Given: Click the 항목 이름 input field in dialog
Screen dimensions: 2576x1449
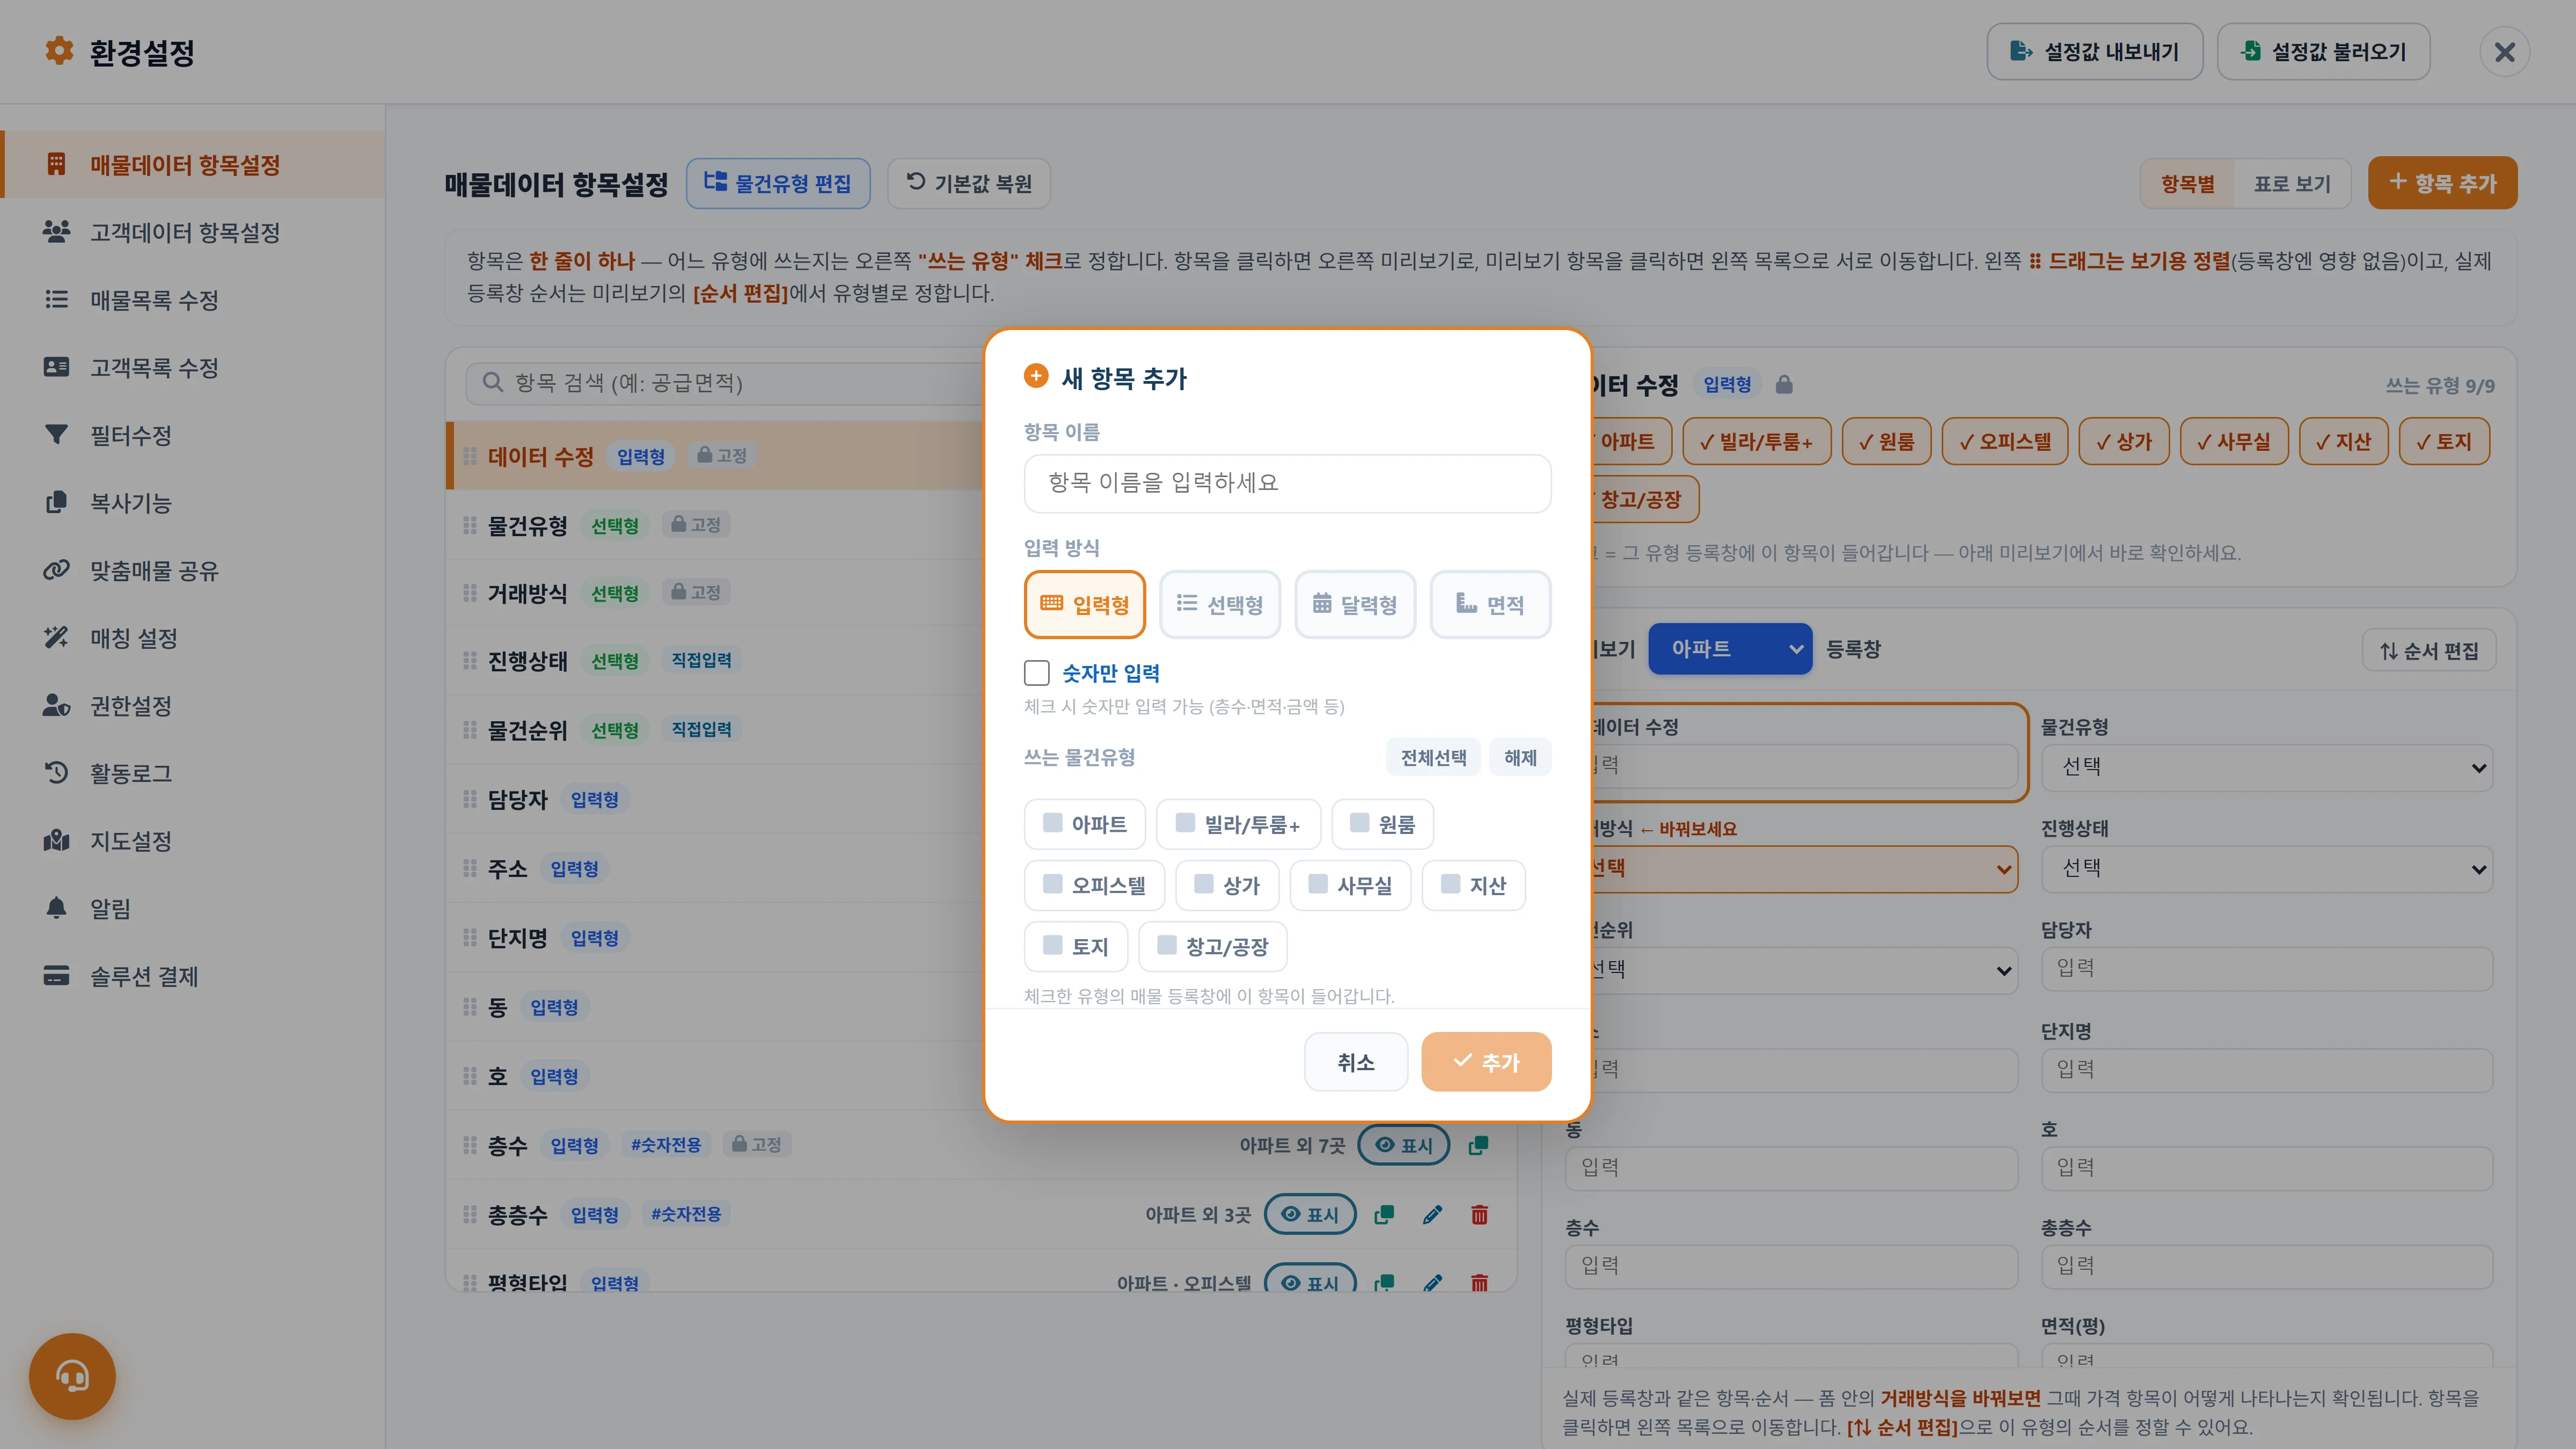Looking at the screenshot, I should pyautogui.click(x=1287, y=483).
